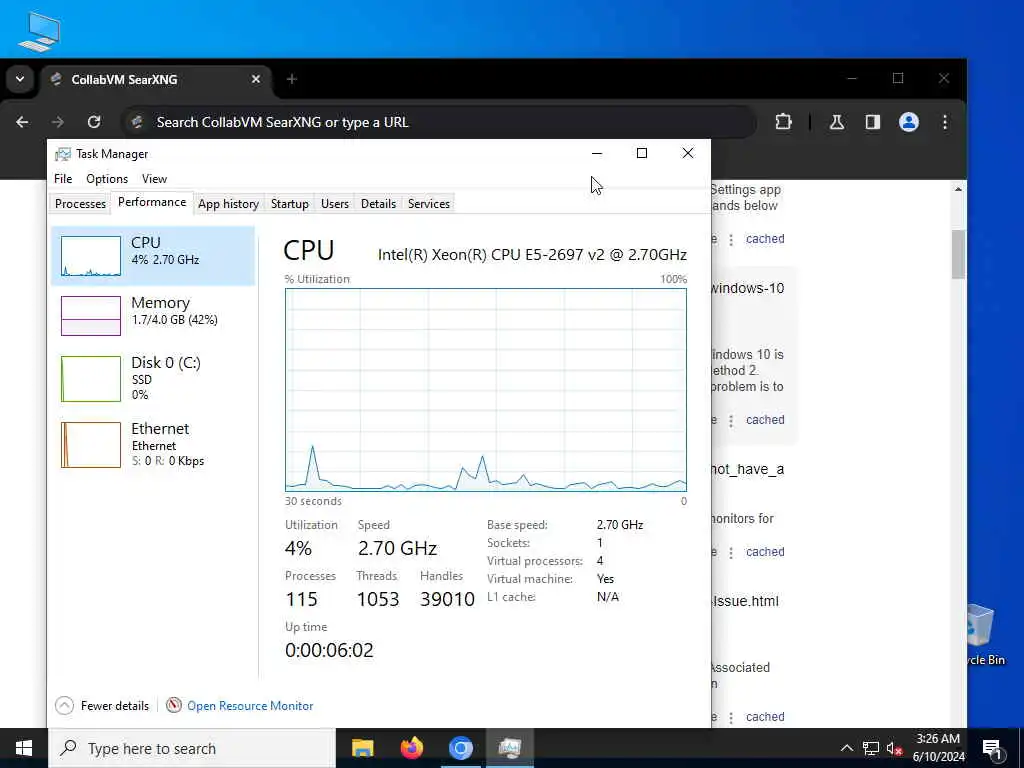Image resolution: width=1024 pixels, height=768 pixels.
Task: Switch to the App history tab
Action: [x=228, y=204]
